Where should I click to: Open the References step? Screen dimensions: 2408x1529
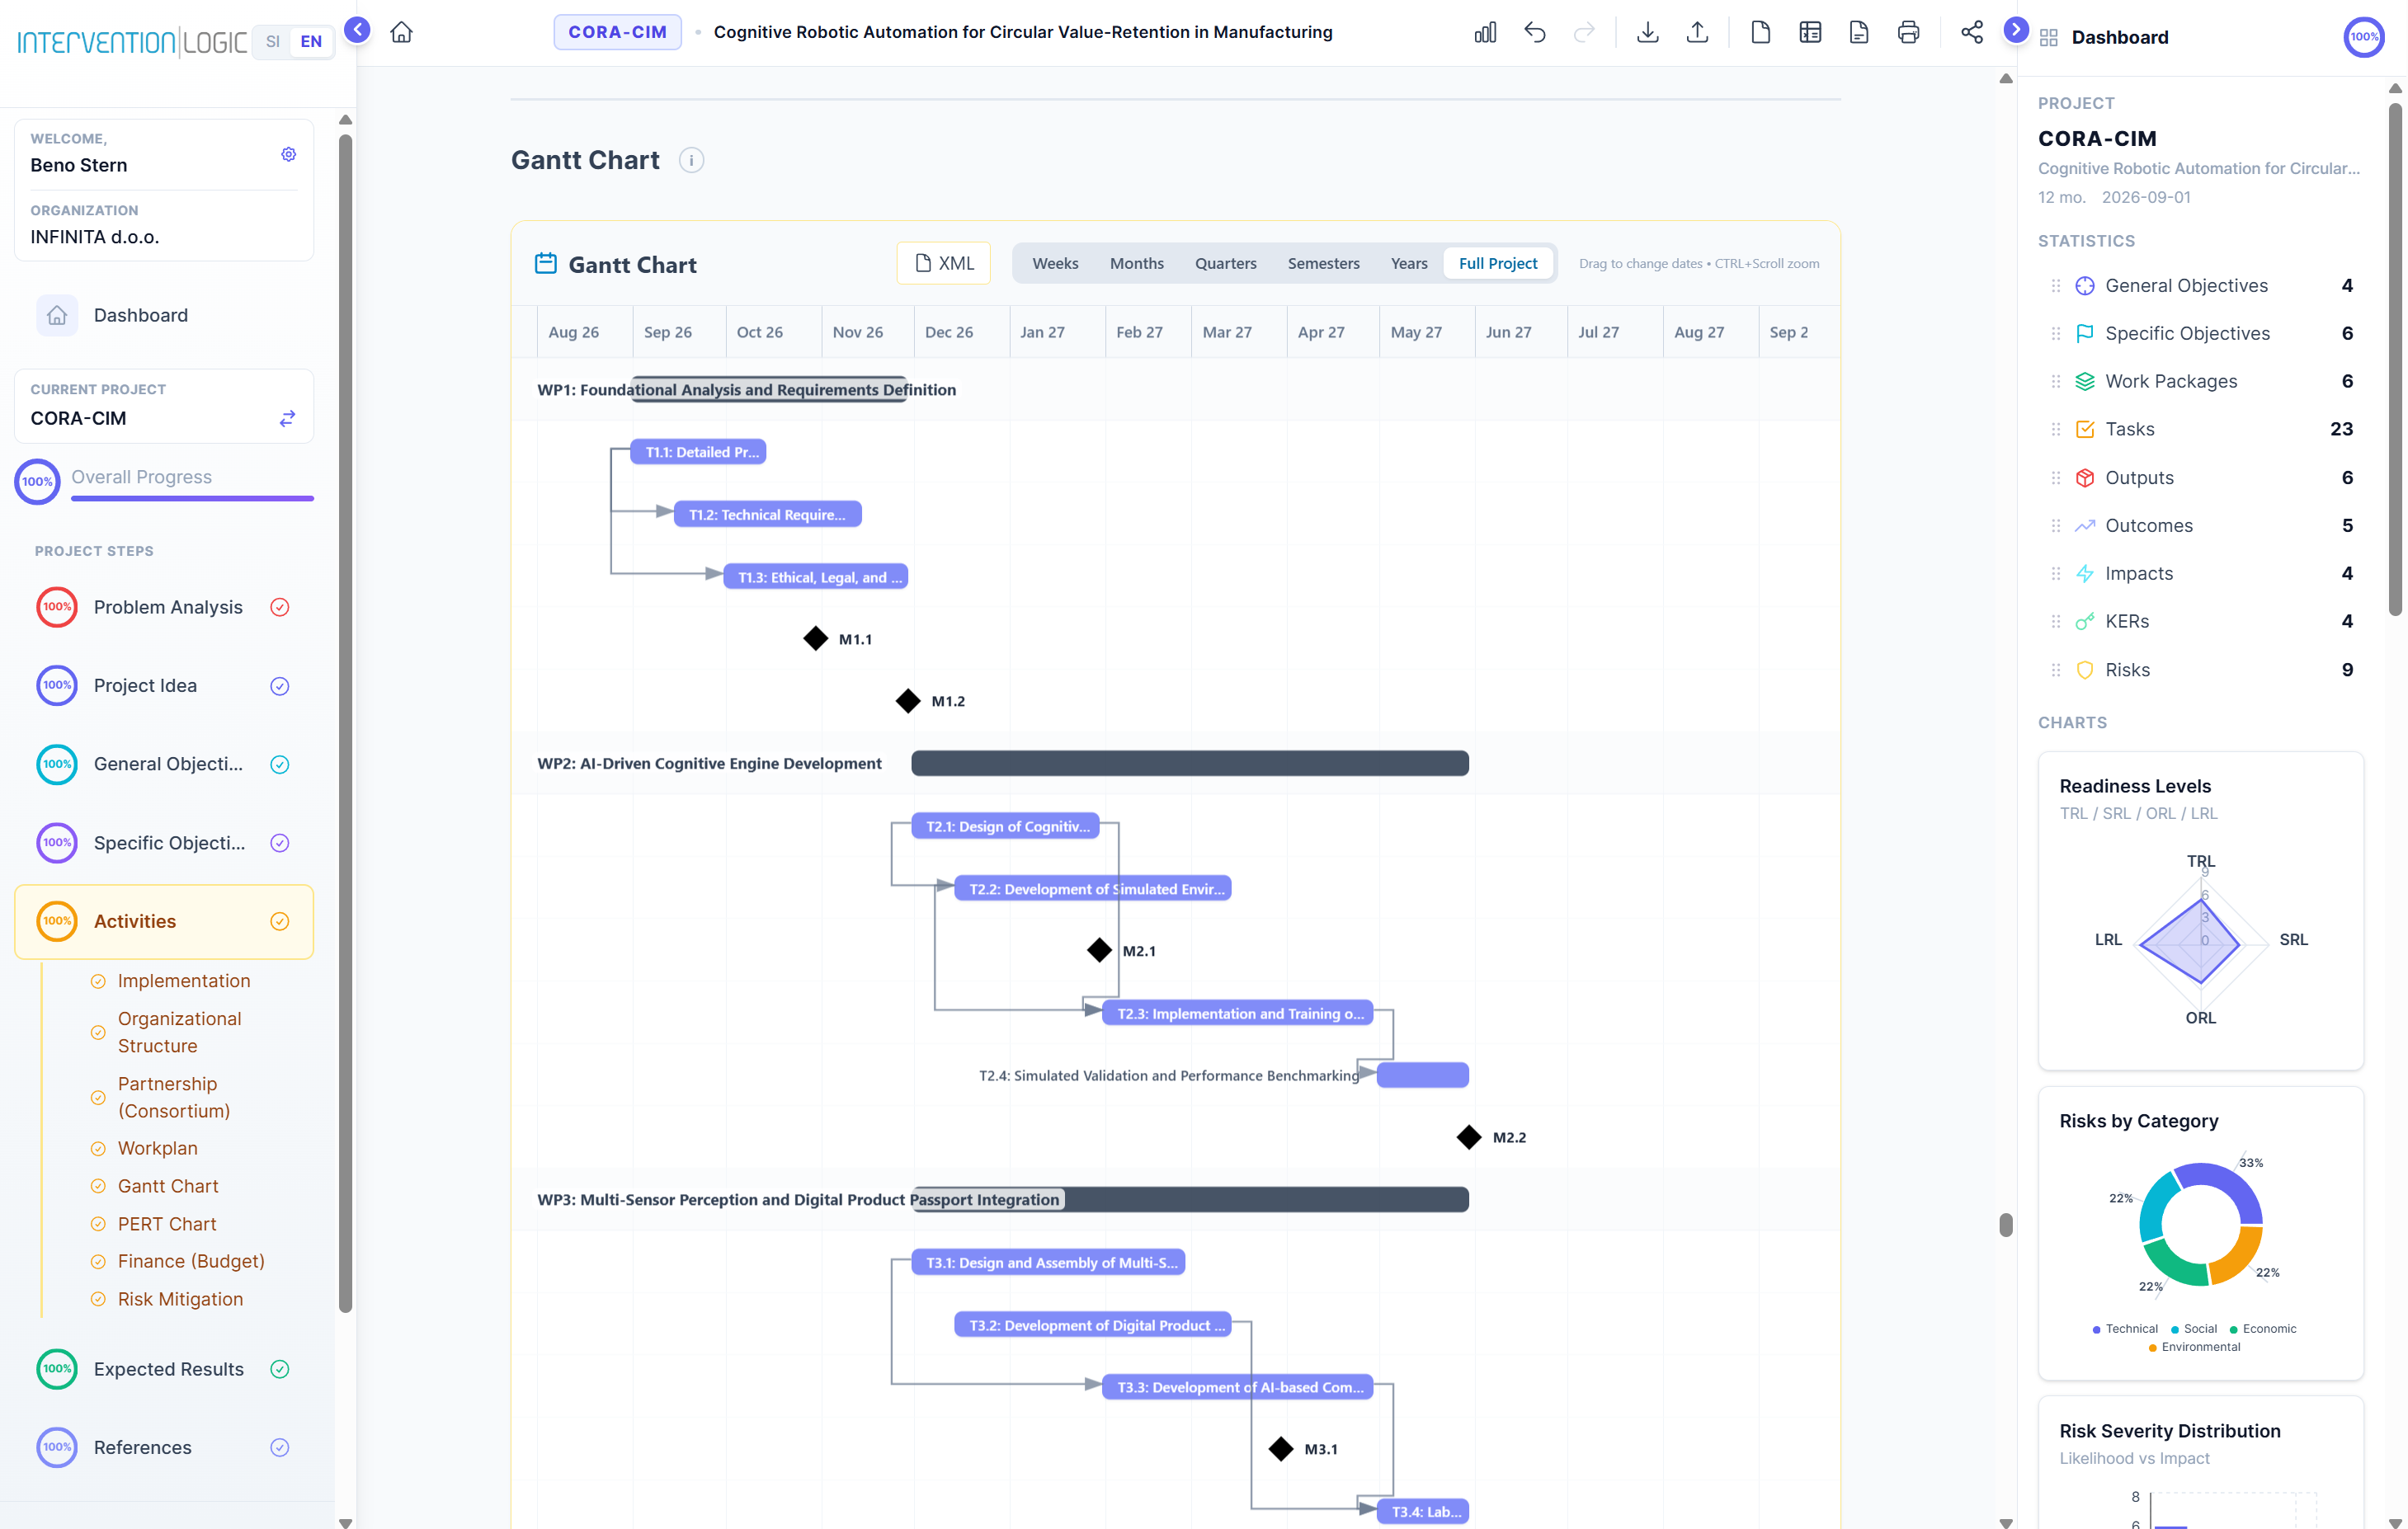[164, 1447]
